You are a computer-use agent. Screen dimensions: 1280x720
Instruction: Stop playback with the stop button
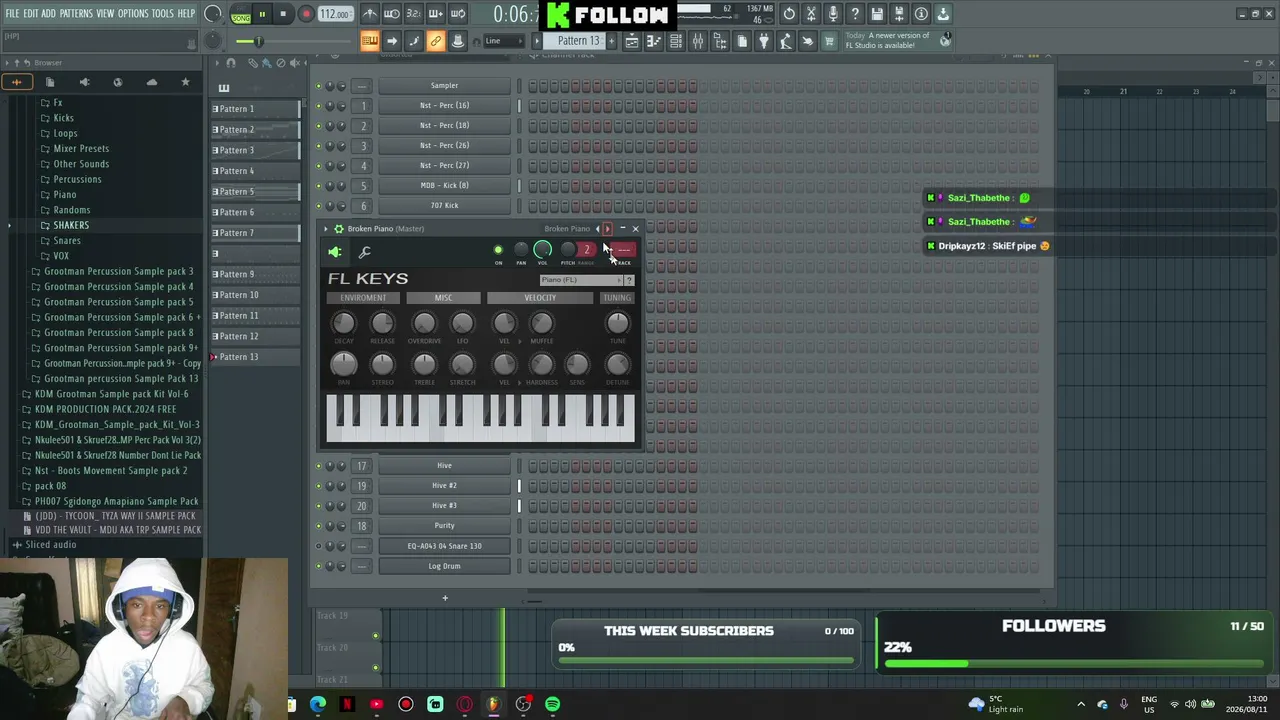pyautogui.click(x=283, y=14)
